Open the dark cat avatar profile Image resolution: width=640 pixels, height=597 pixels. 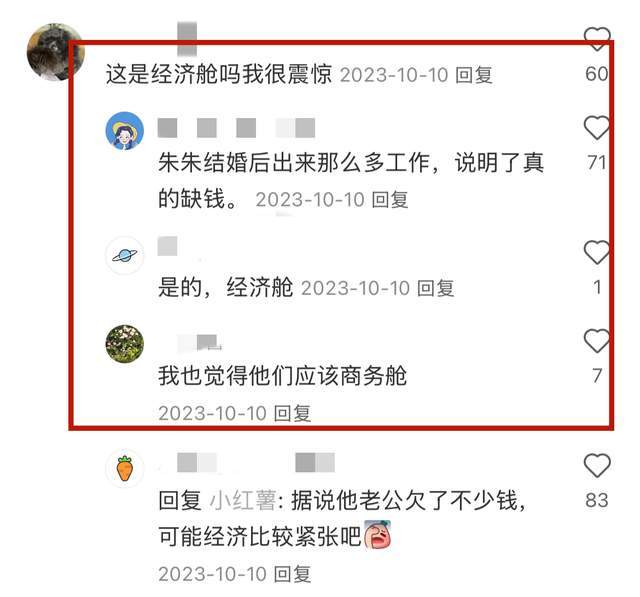(54, 52)
